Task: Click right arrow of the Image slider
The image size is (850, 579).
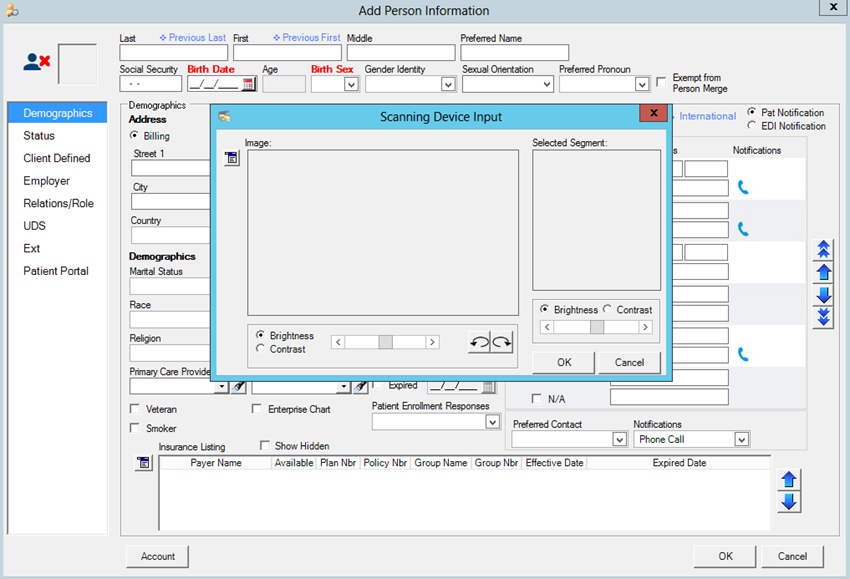Action: tap(432, 342)
